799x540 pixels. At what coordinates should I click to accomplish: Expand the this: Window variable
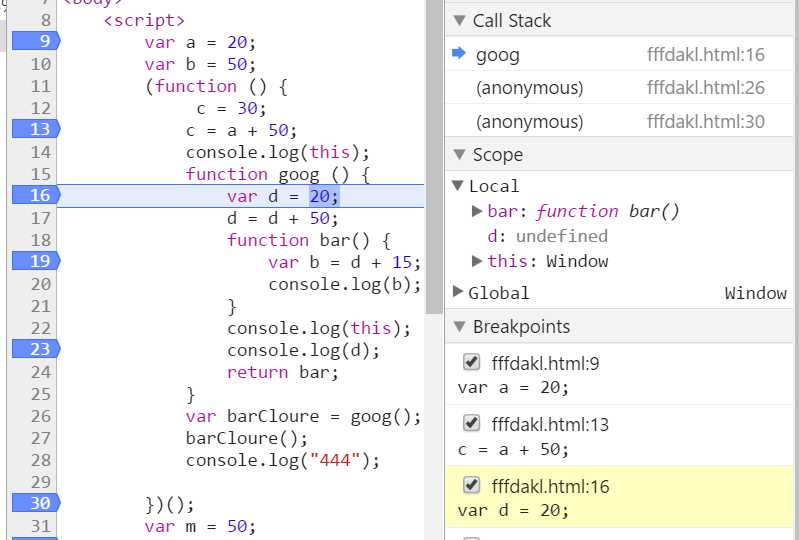[x=478, y=261]
